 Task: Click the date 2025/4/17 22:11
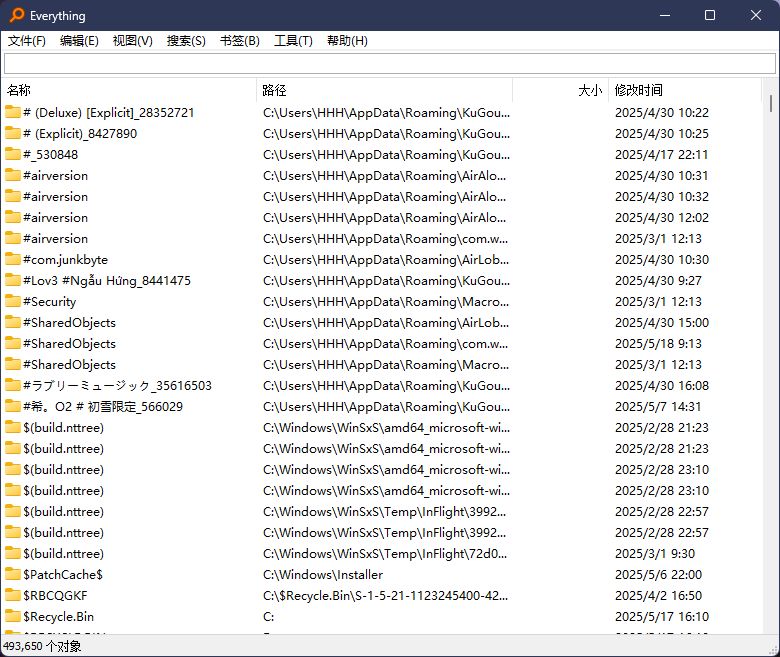pyautogui.click(x=662, y=155)
